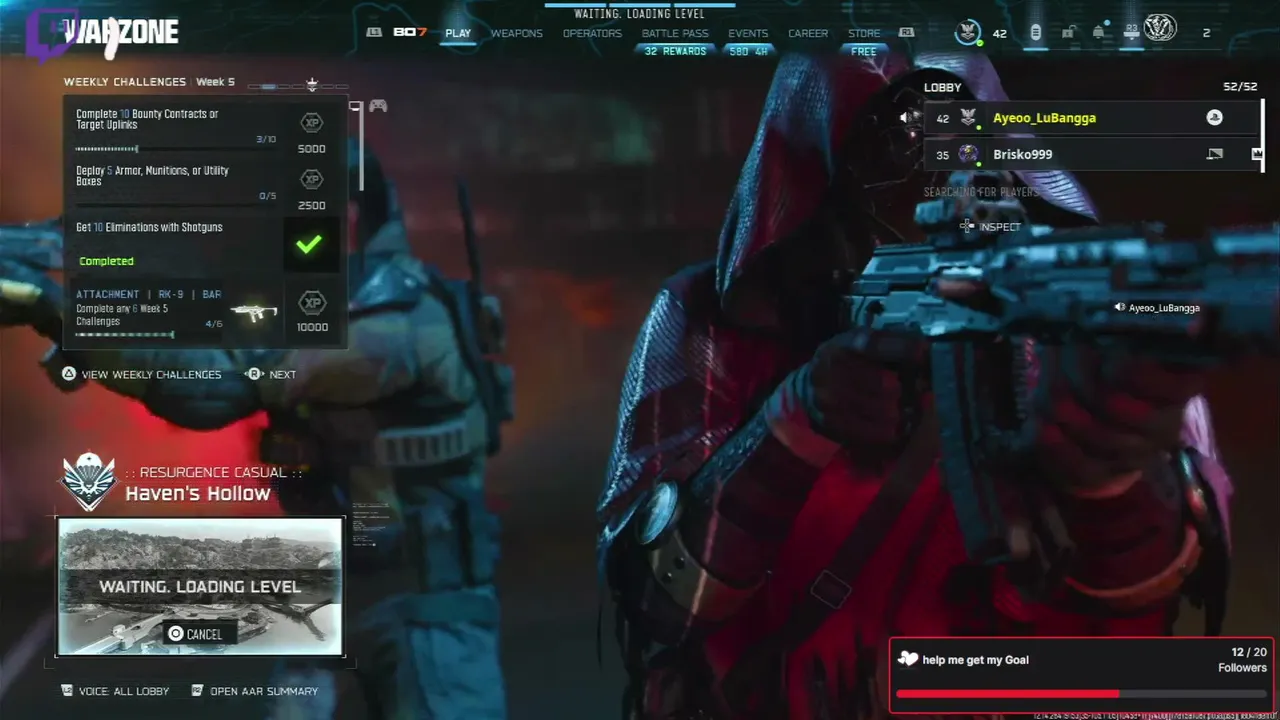Click the 32 REWARDS badge under Battle Pass
Viewport: 1280px width, 720px height.
point(675,51)
